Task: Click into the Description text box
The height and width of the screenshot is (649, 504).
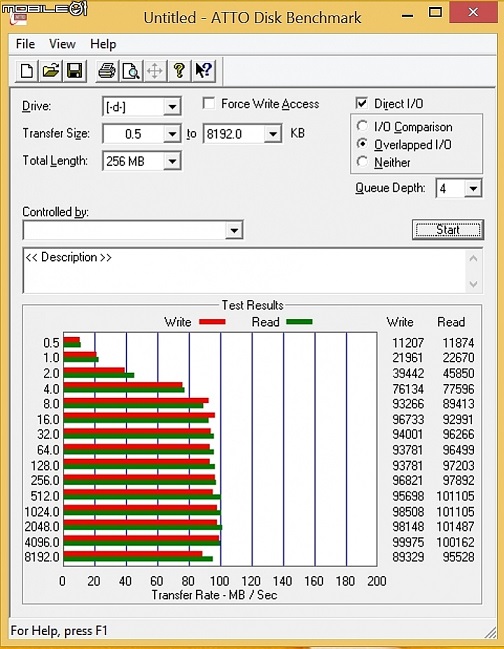Action: (245, 271)
